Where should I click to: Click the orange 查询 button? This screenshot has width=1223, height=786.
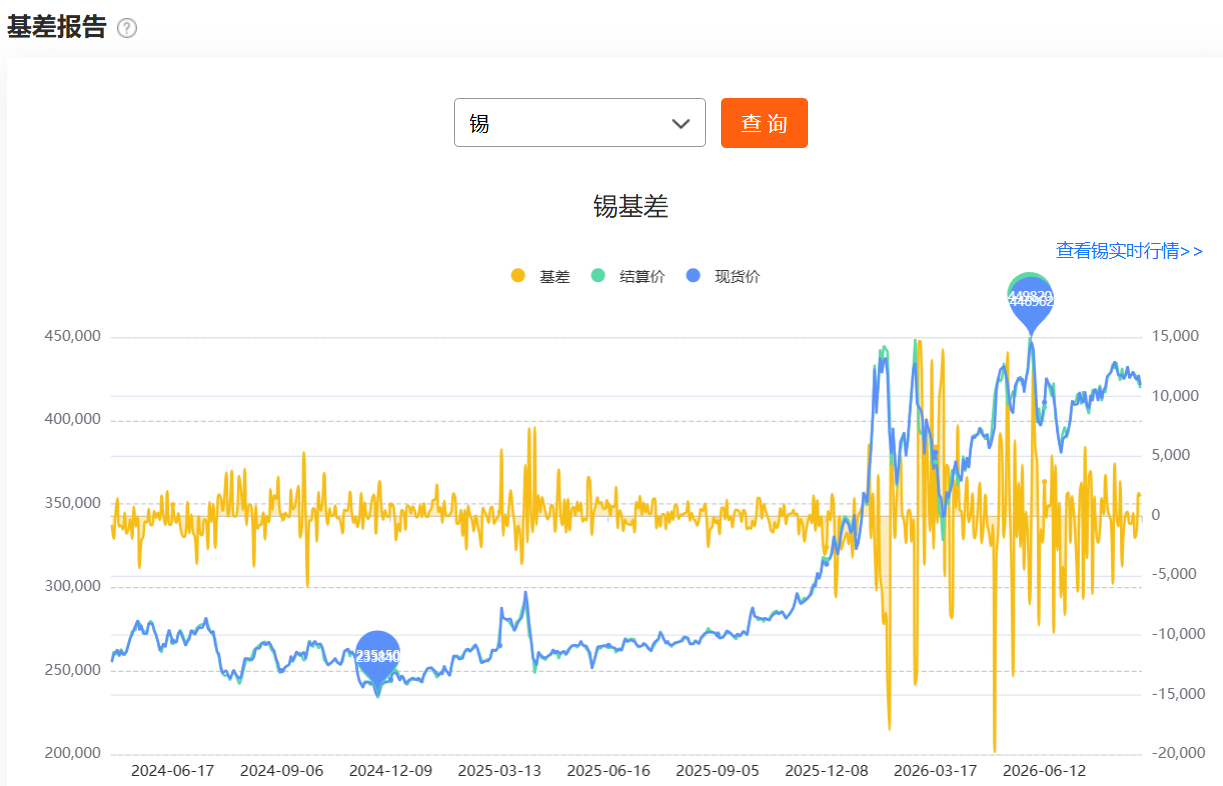(x=764, y=123)
